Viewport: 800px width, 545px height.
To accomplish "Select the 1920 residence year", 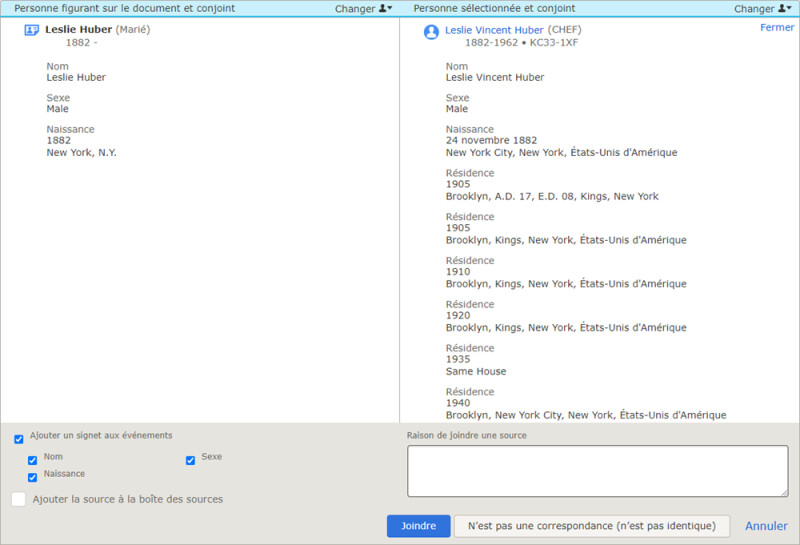I will pyautogui.click(x=458, y=315).
